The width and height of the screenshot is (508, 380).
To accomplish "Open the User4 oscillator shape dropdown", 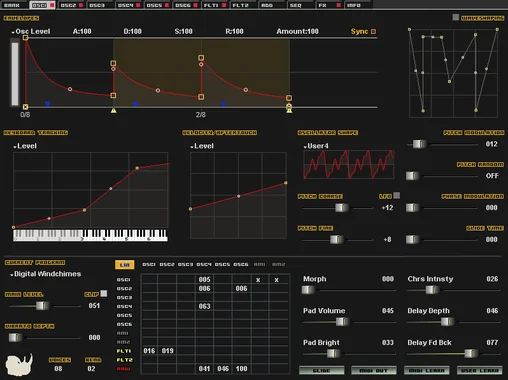I will point(316,146).
